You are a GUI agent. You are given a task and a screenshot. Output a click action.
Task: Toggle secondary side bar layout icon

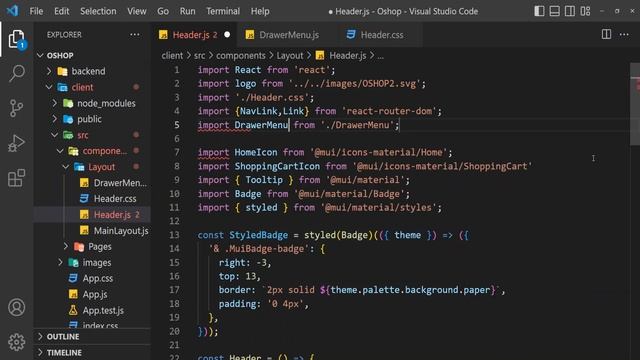(570, 11)
